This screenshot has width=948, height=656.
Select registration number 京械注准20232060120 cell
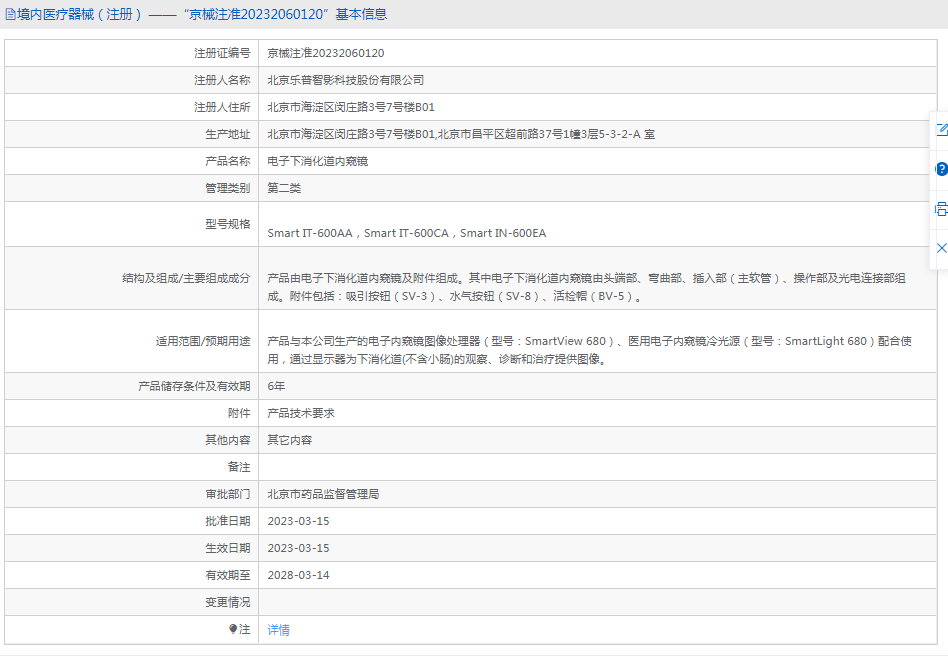pyautogui.click(x=597, y=53)
